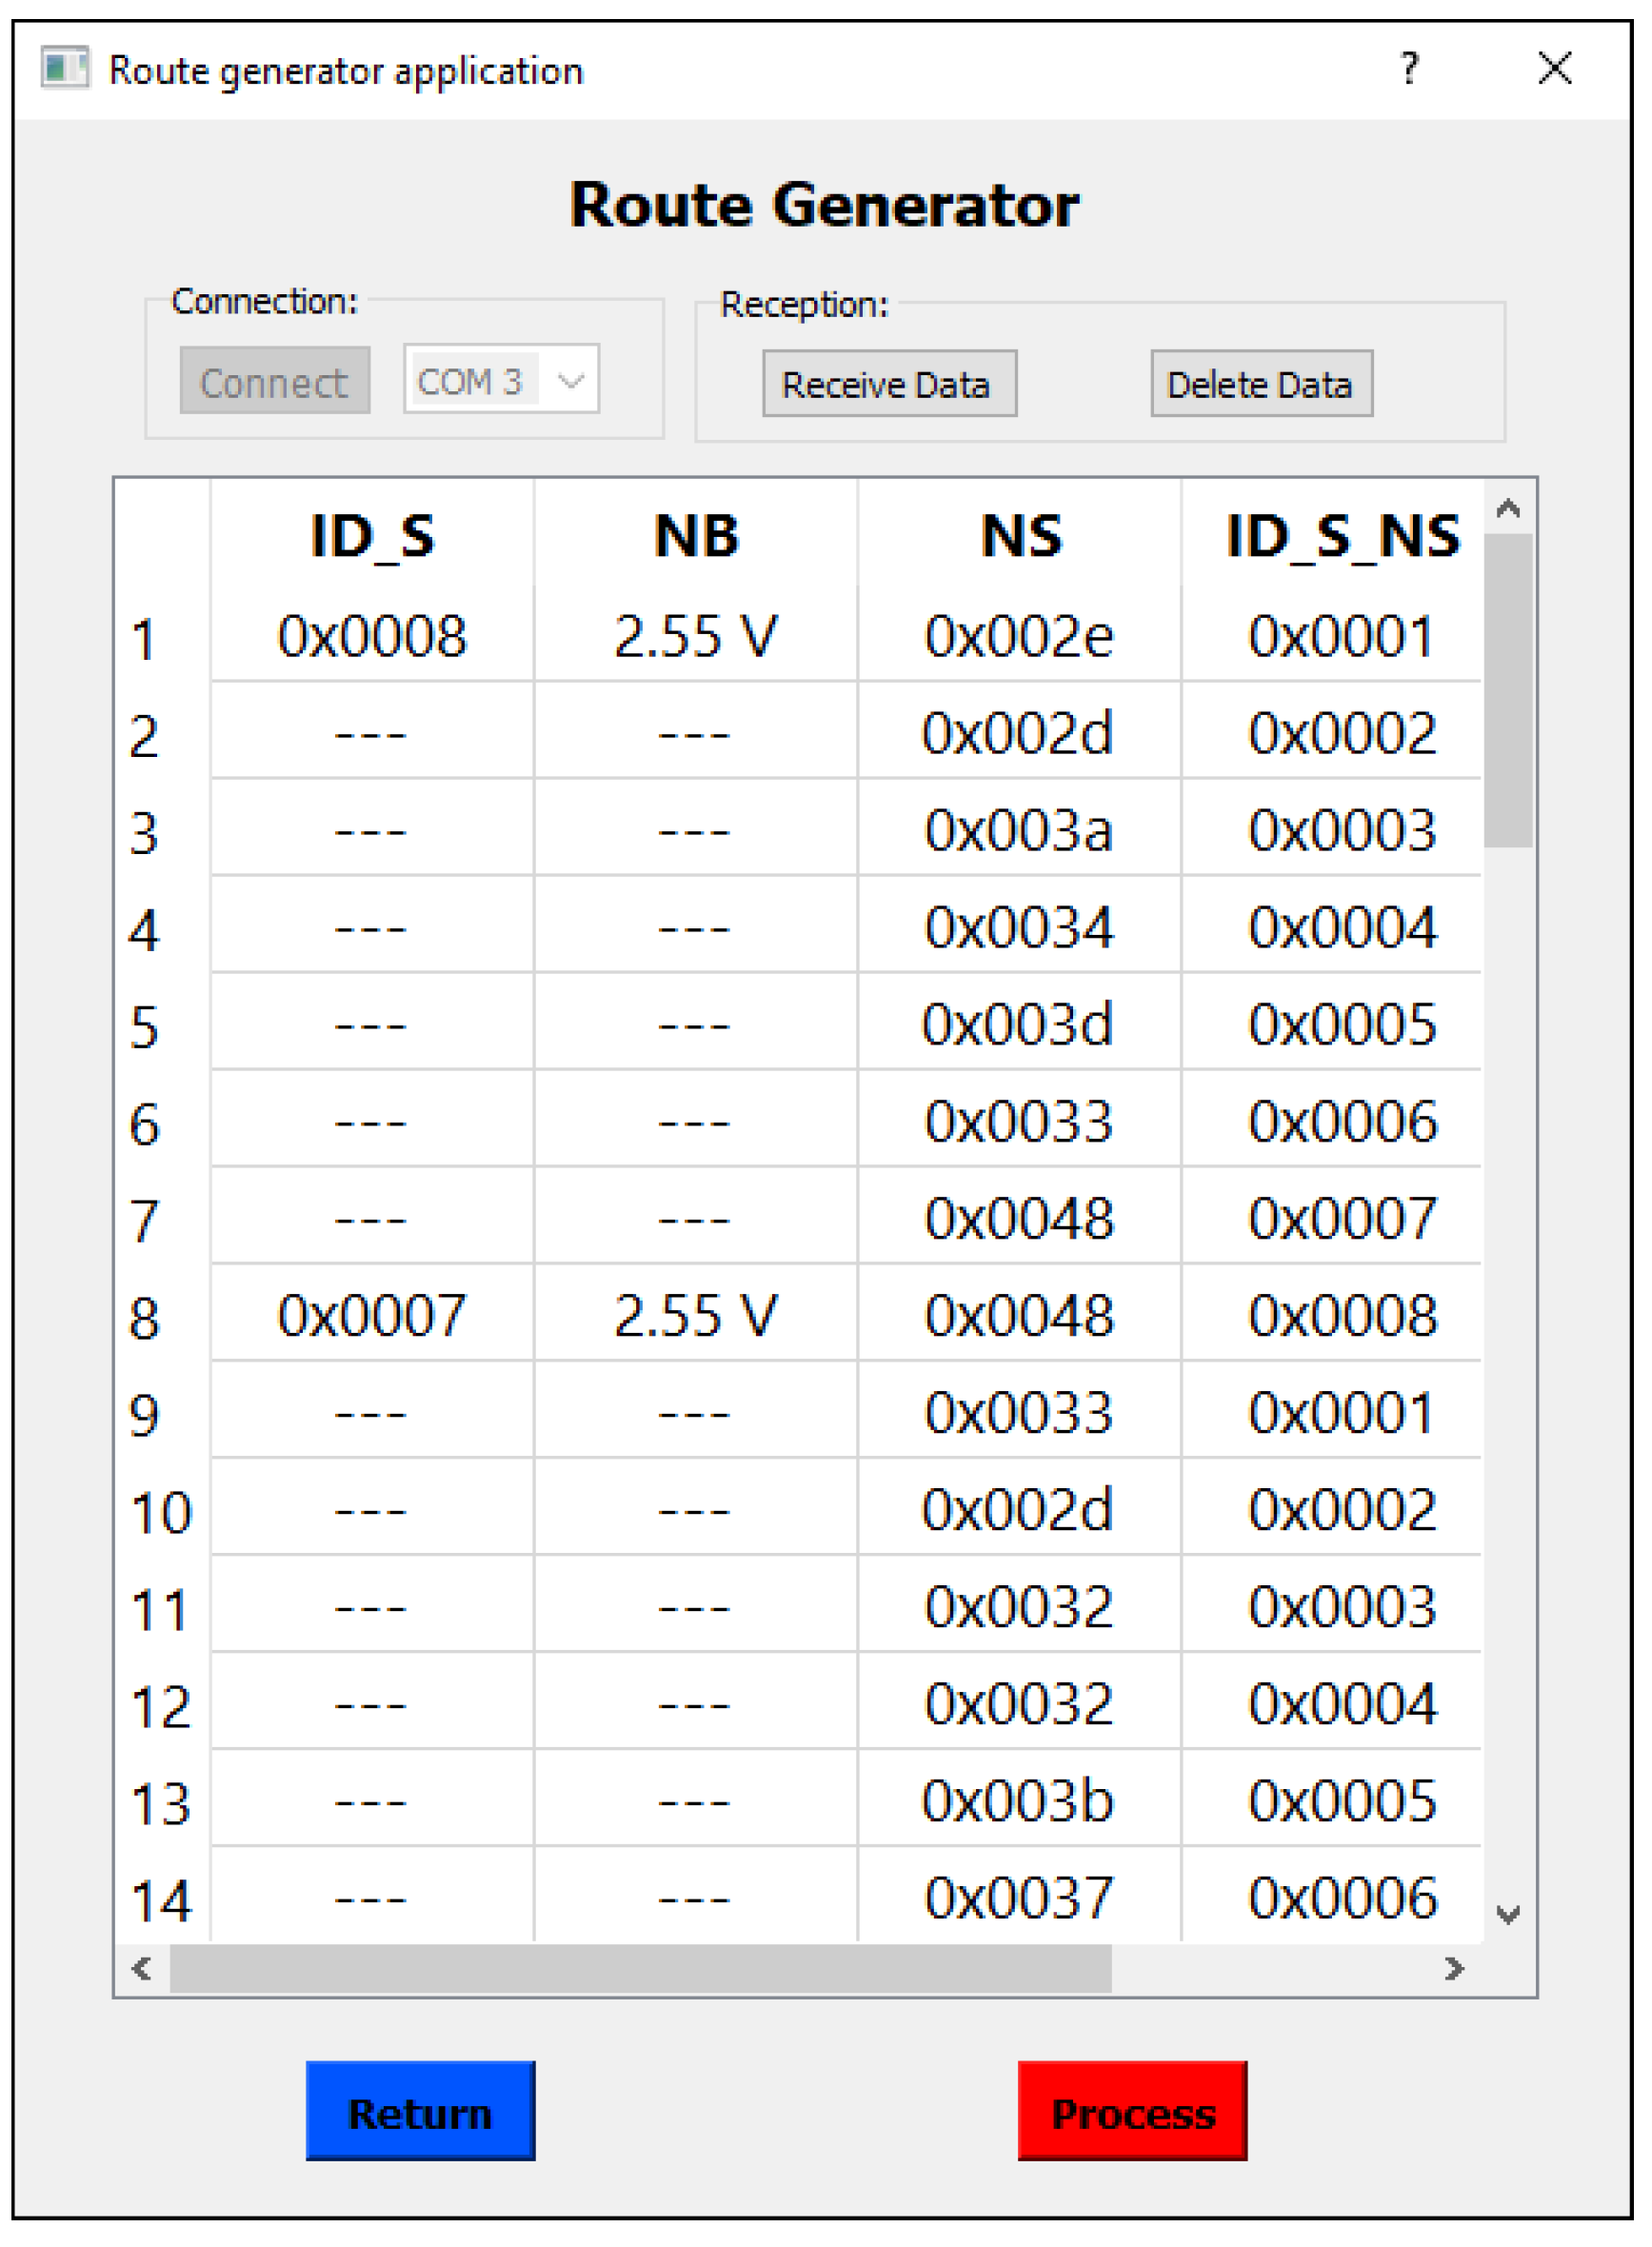Close the Route generator application window
Viewport: 1652px width, 2247px height.
(x=1554, y=69)
